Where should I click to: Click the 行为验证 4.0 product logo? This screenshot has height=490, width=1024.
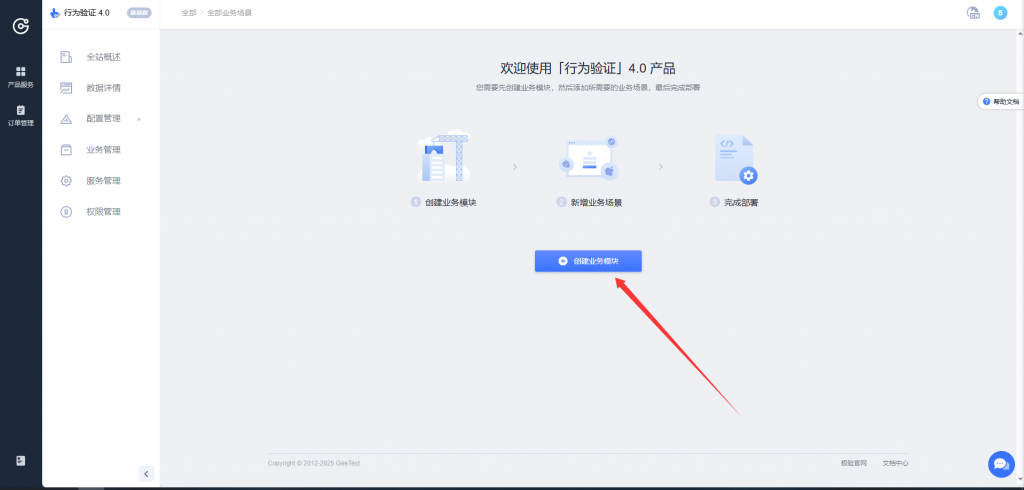click(55, 12)
